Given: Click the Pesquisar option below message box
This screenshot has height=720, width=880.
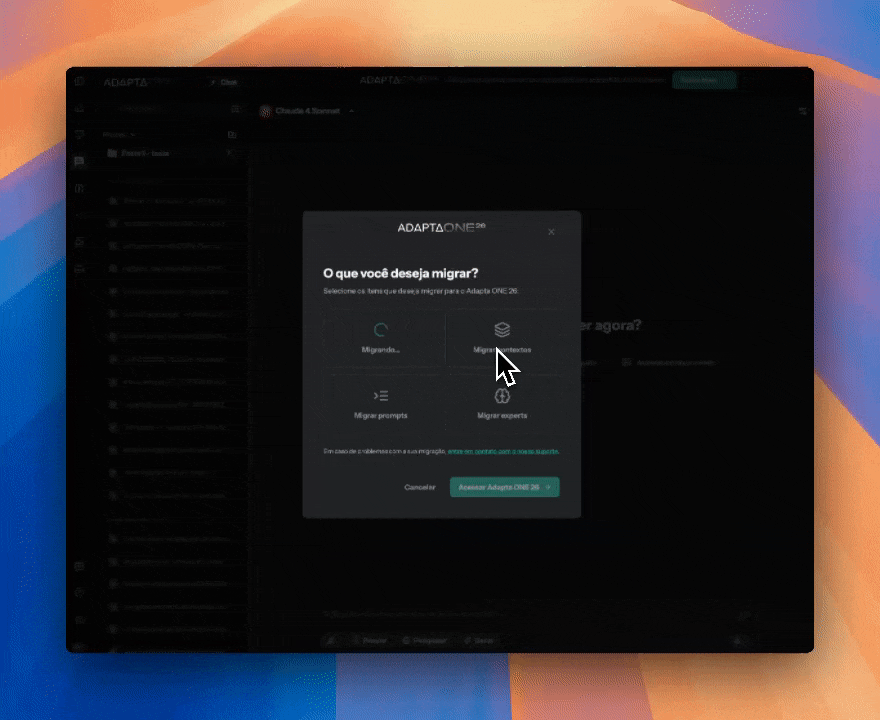Looking at the screenshot, I should pos(424,640).
